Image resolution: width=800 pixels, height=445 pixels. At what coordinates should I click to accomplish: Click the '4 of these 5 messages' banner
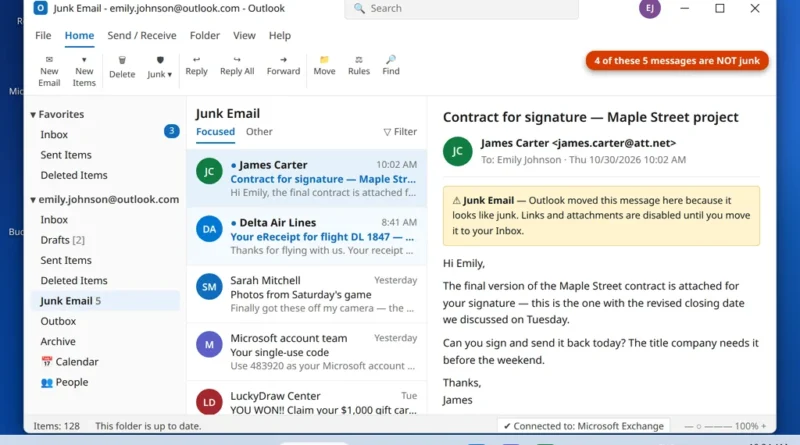tap(677, 61)
